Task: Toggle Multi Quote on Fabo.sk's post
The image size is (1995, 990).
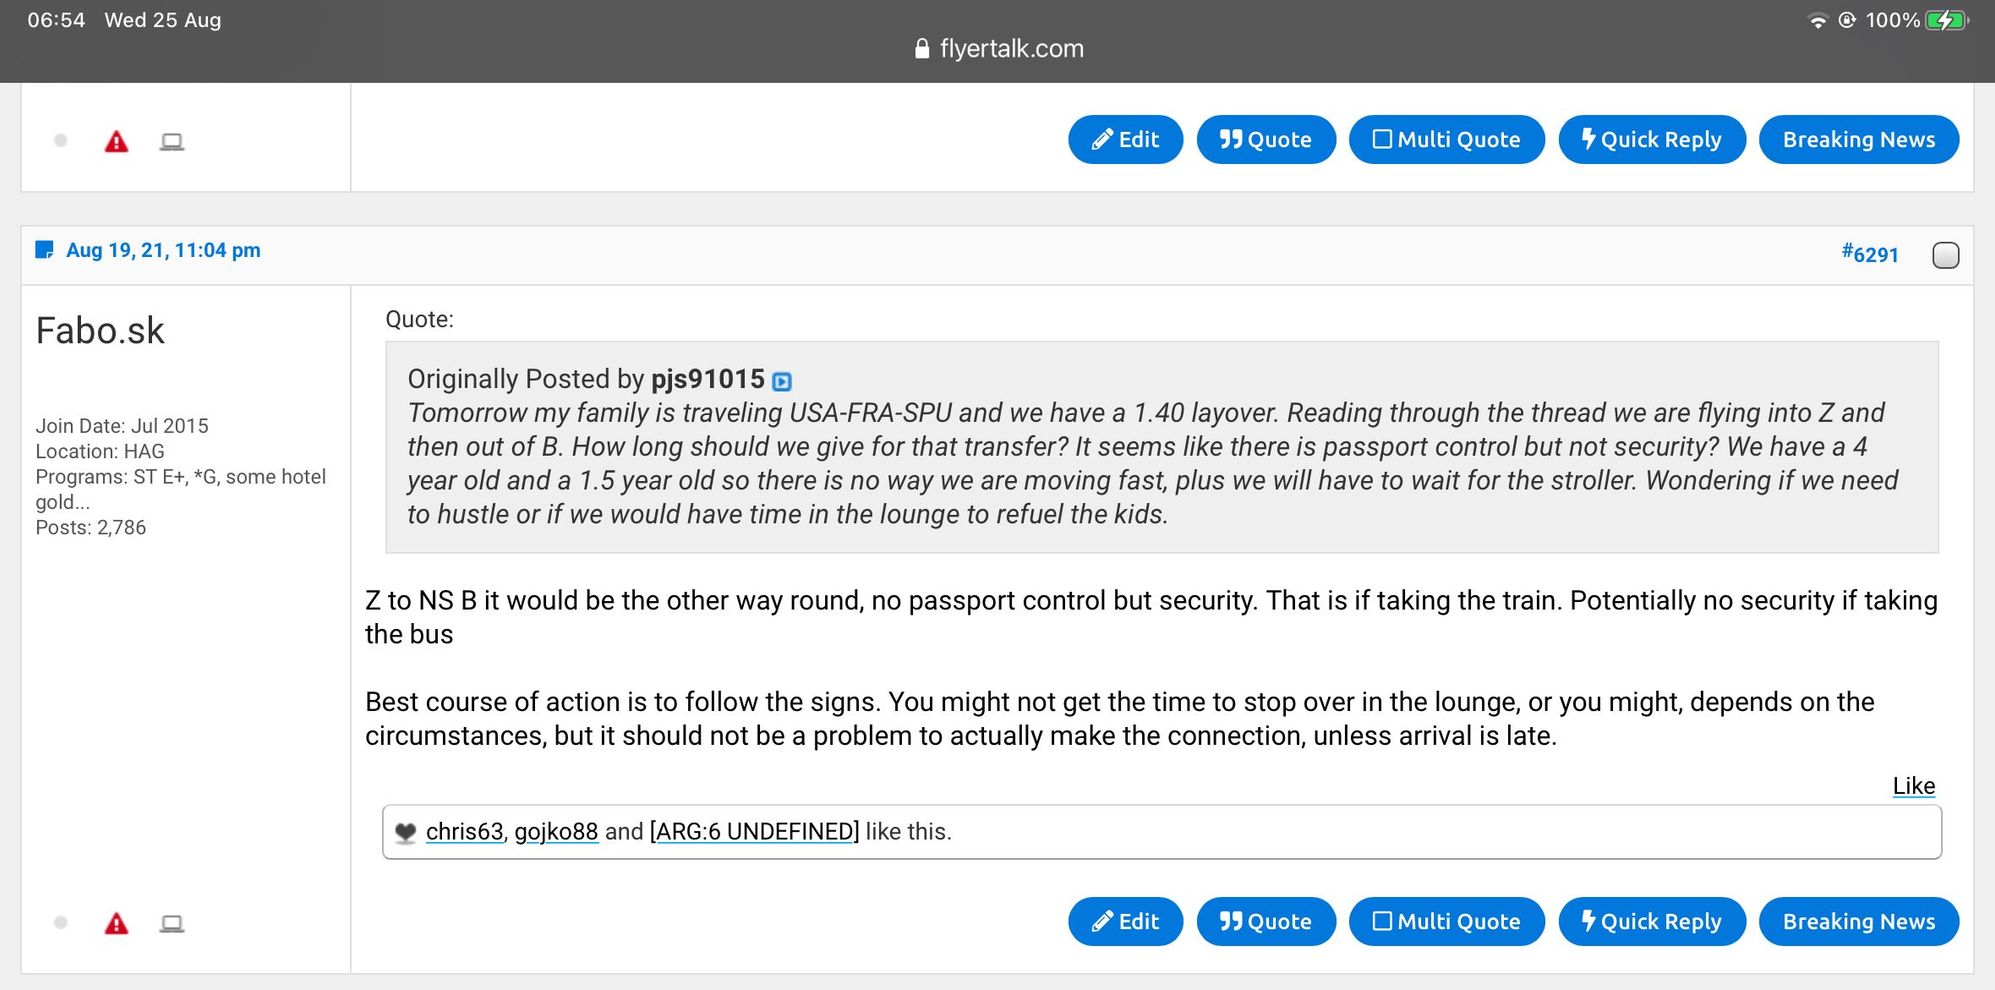Action: [x=1446, y=921]
